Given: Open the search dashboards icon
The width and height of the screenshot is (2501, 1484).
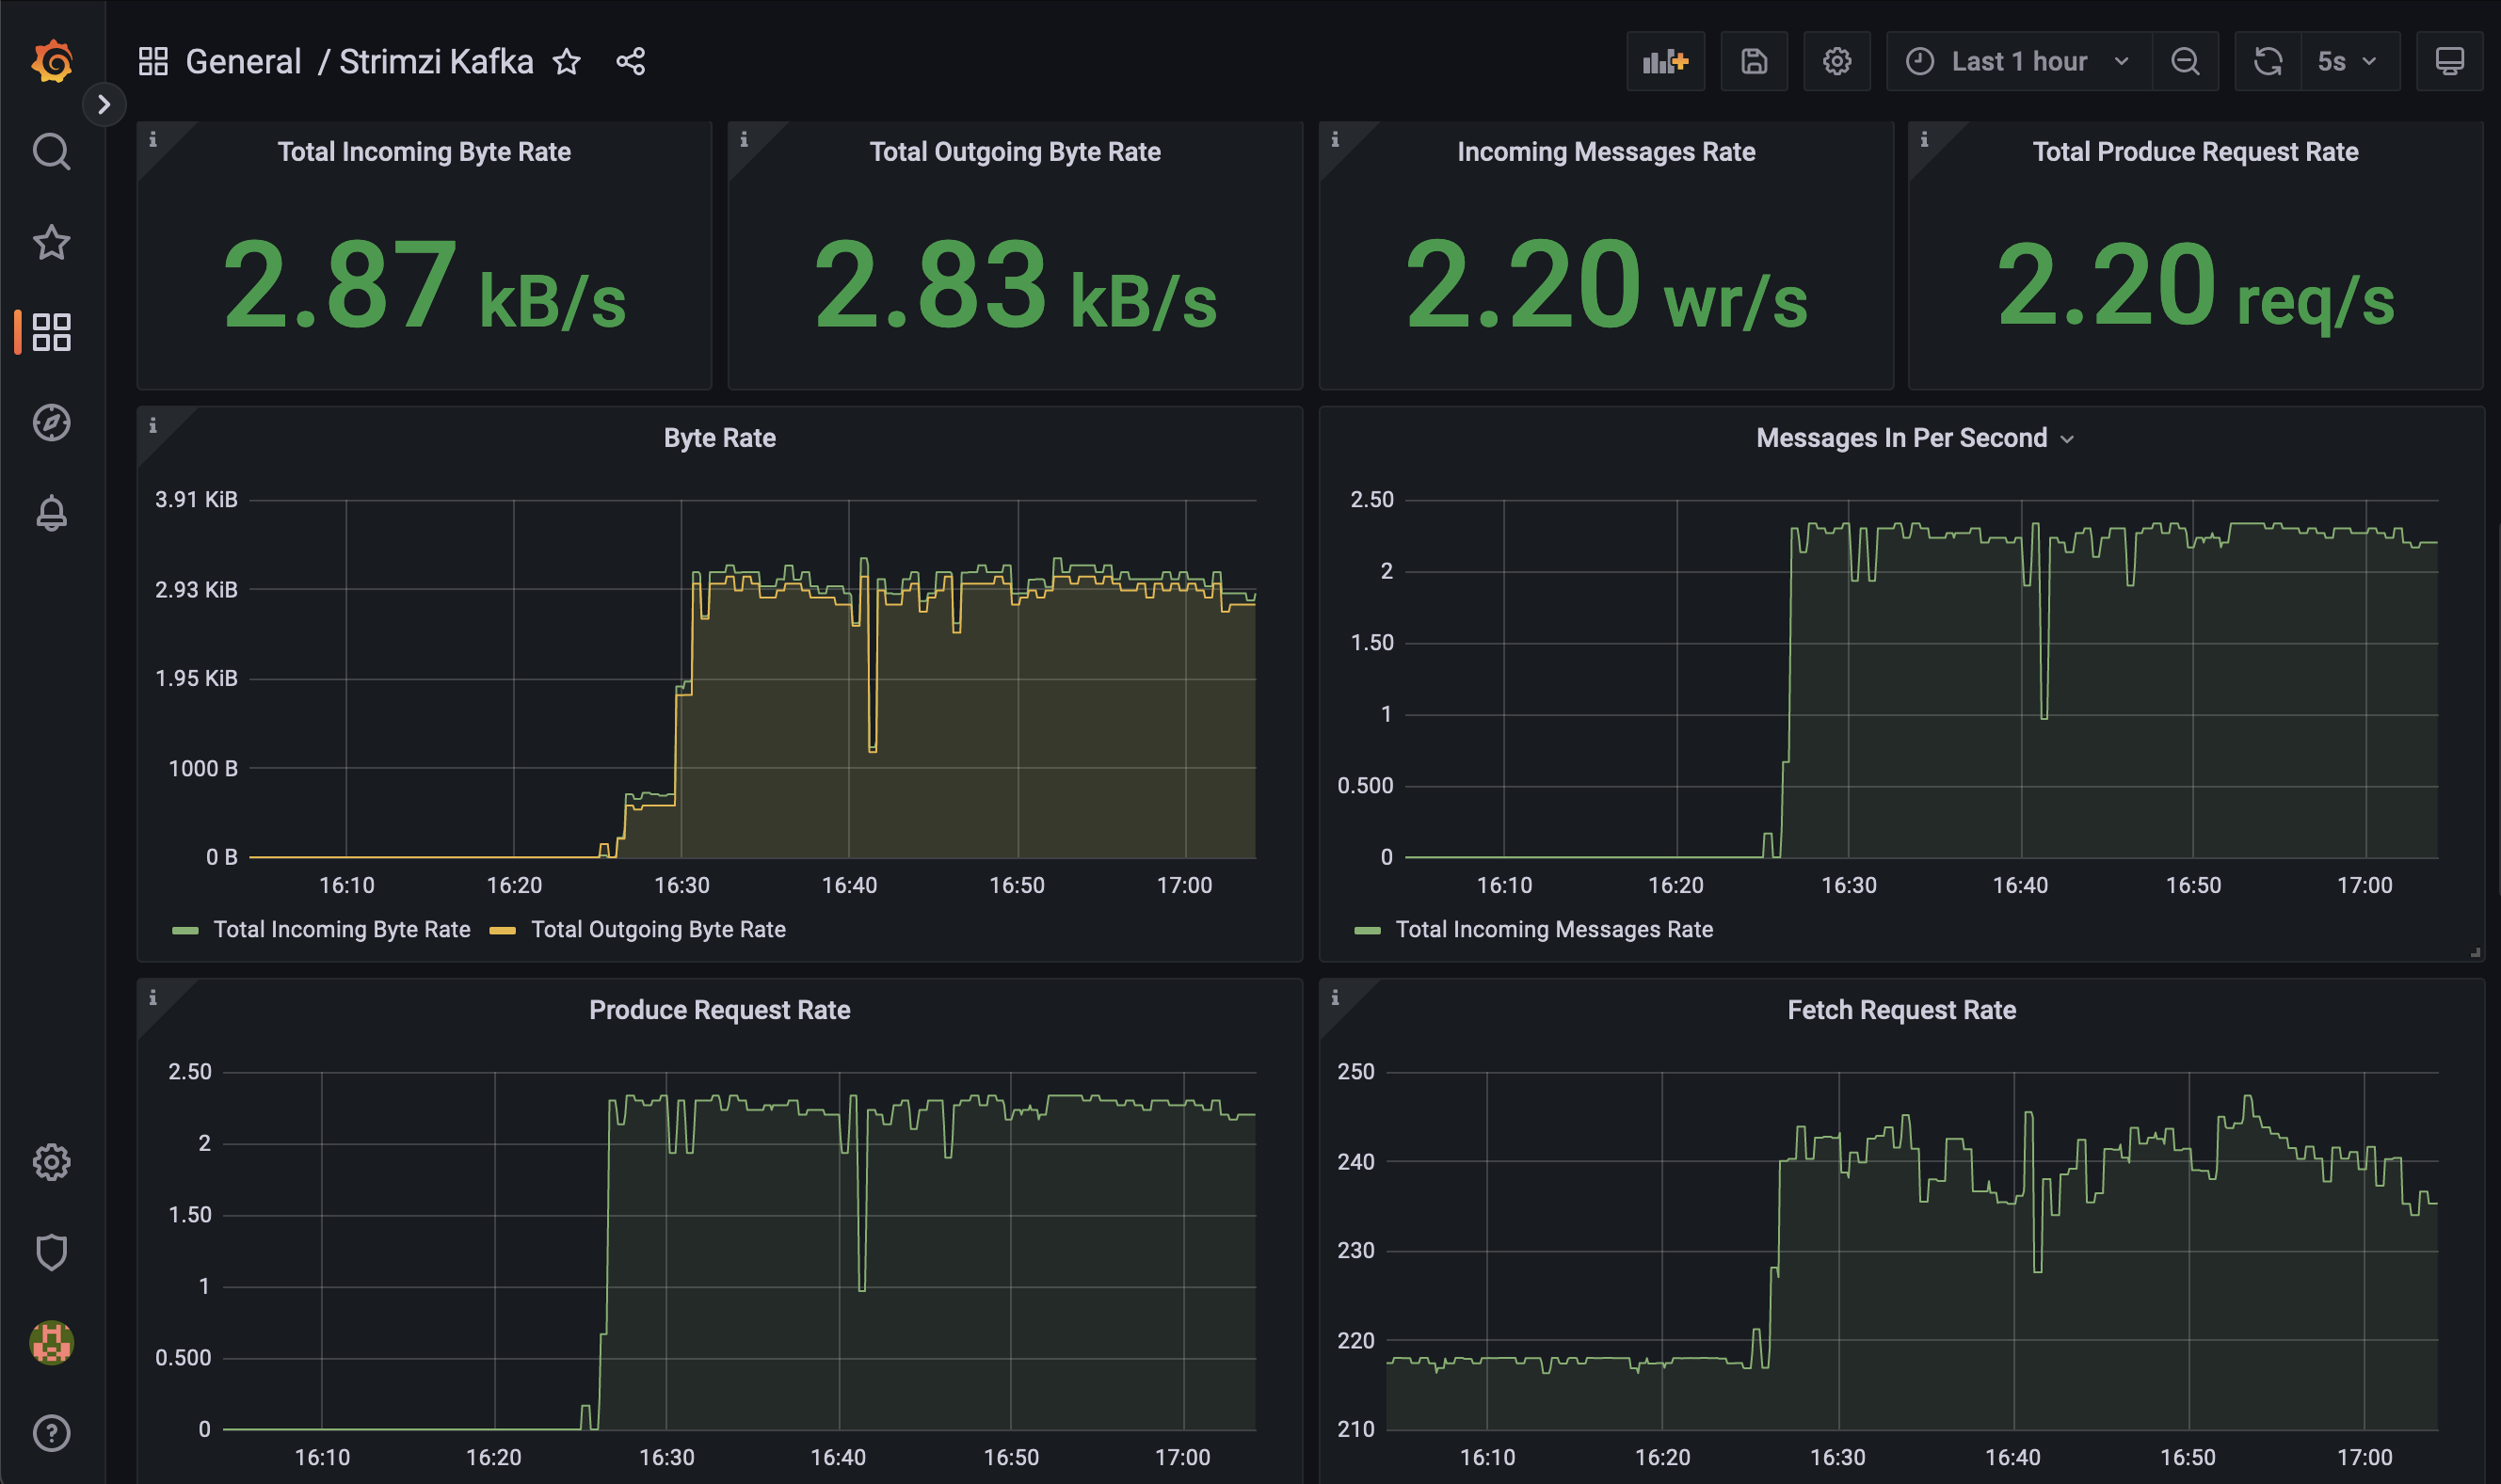Looking at the screenshot, I should (x=52, y=152).
